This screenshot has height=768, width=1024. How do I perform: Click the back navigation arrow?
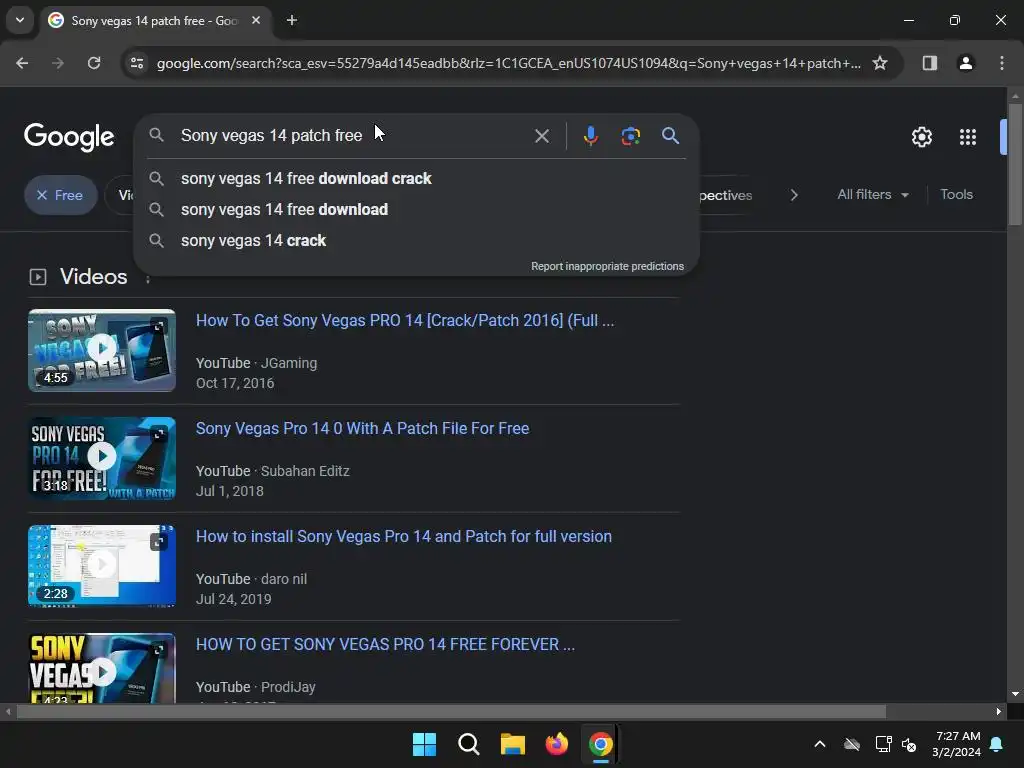coord(22,63)
